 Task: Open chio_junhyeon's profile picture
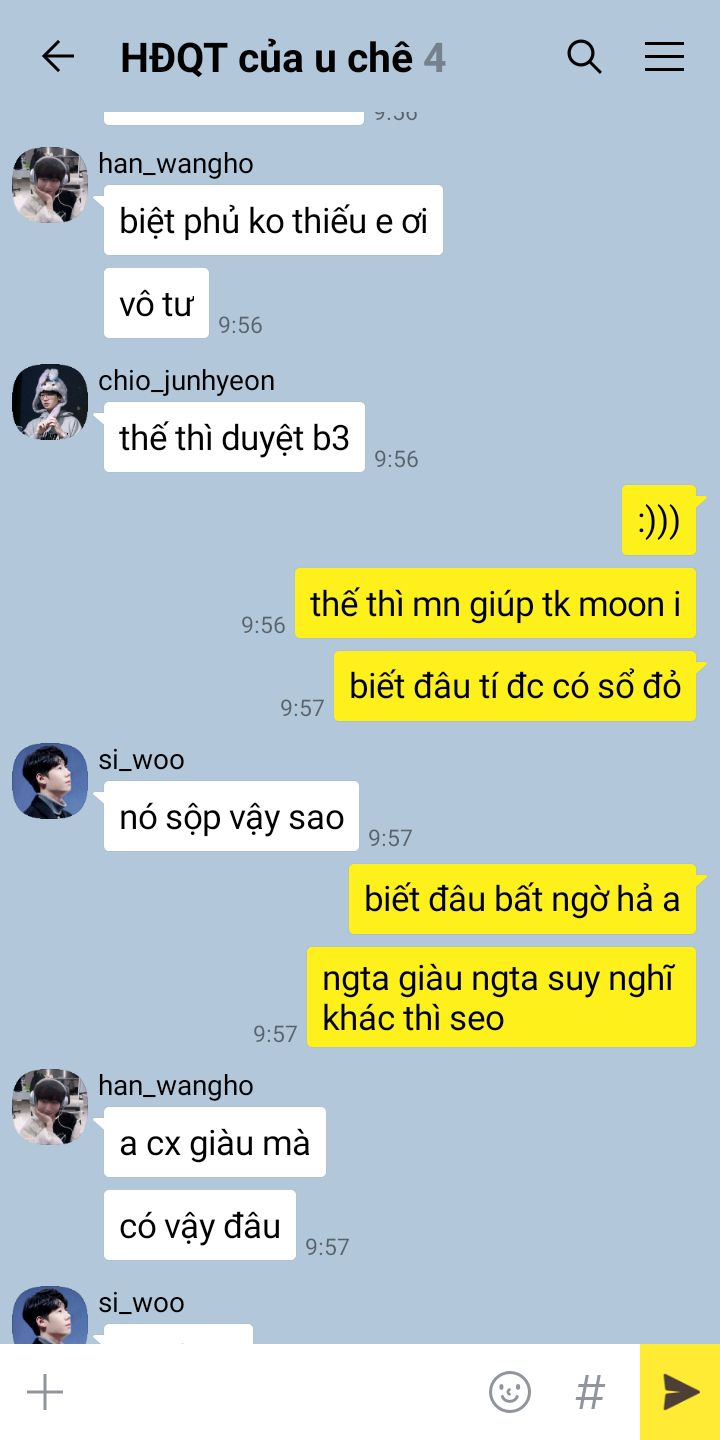point(50,402)
